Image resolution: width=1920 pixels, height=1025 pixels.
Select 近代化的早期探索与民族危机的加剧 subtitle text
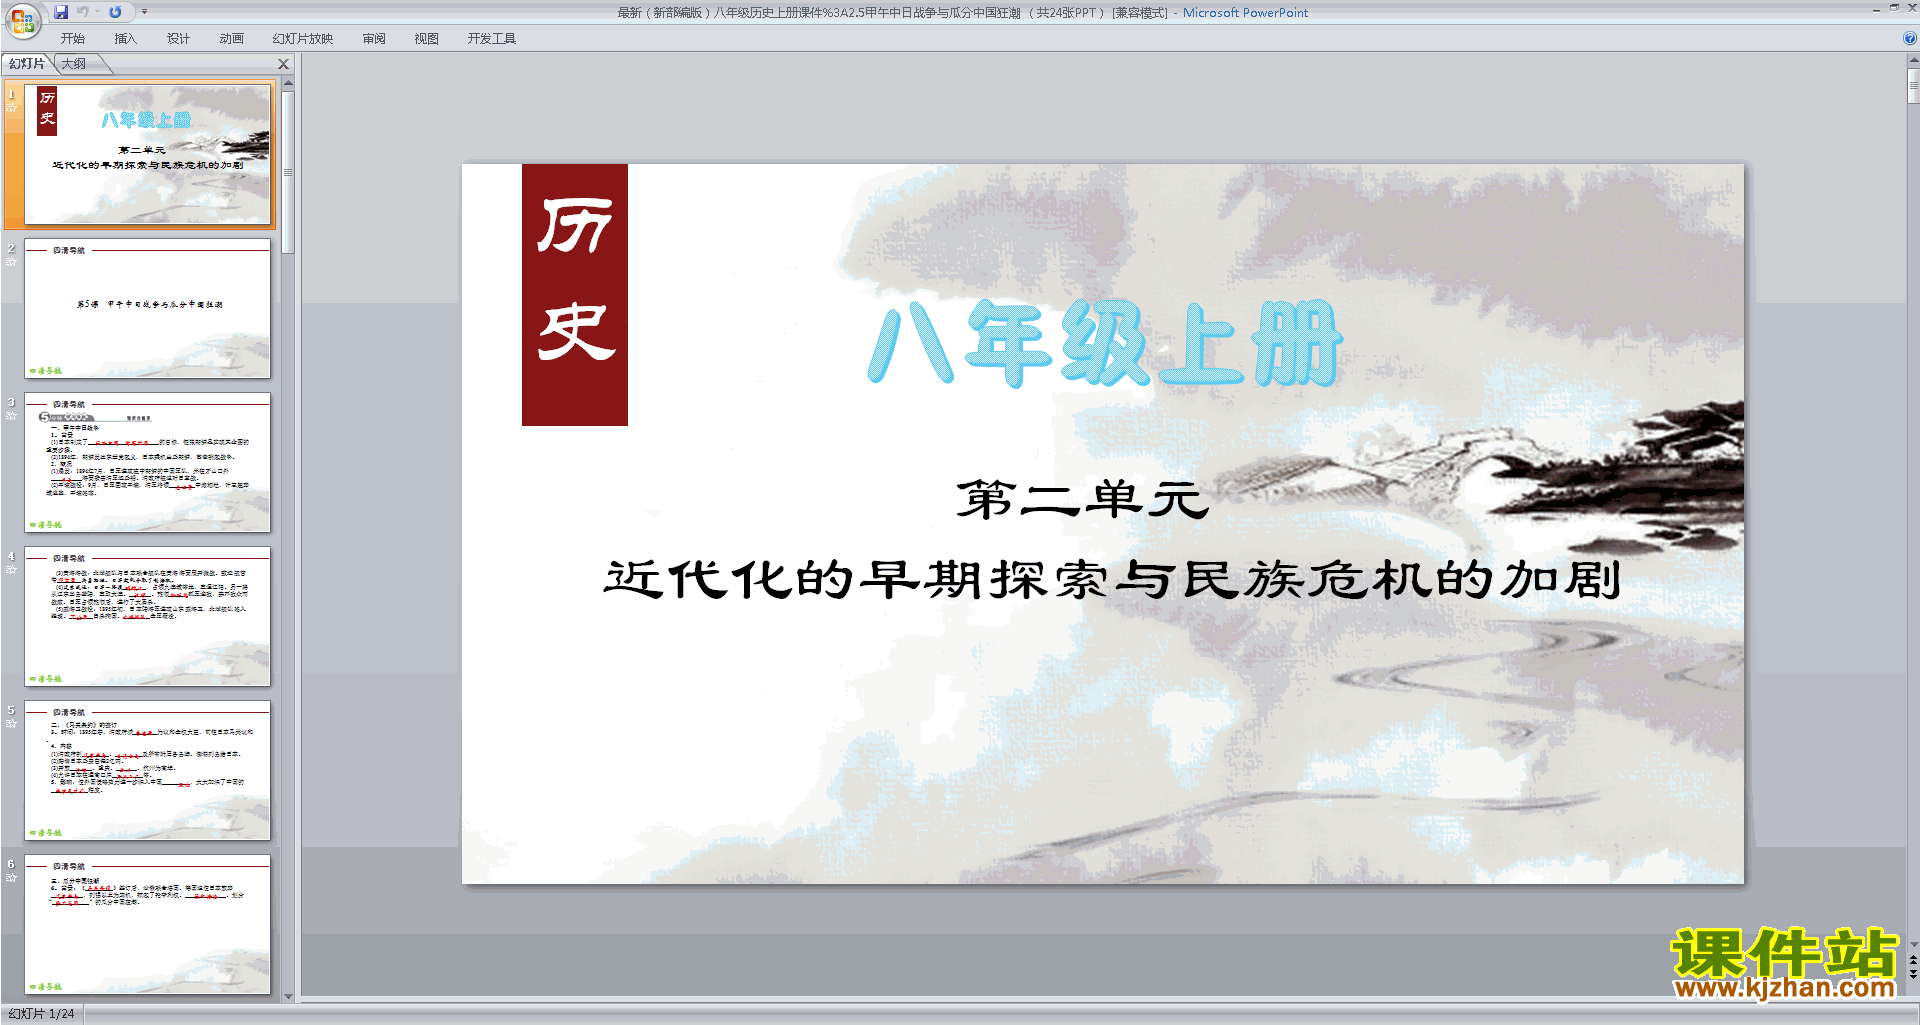(x=1112, y=579)
